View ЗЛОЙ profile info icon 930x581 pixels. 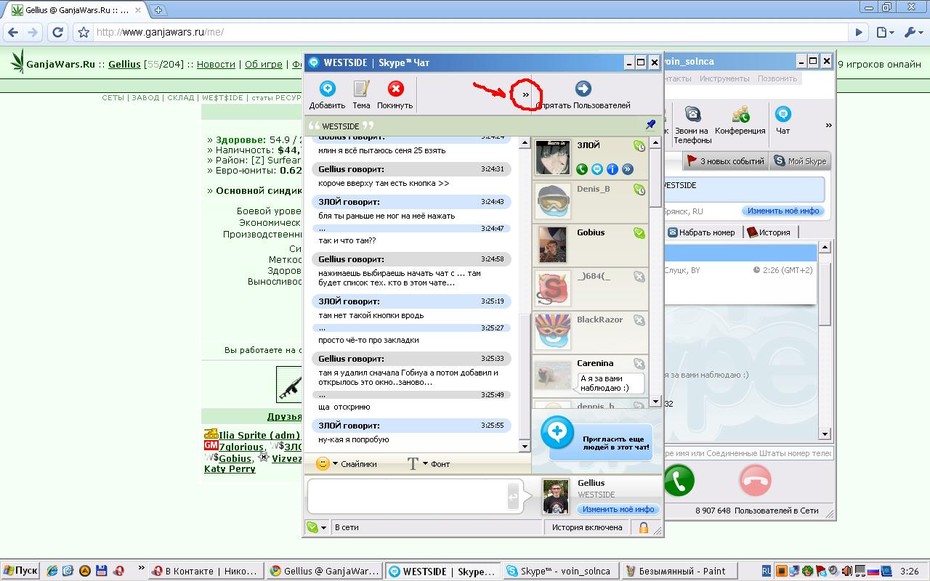point(612,170)
